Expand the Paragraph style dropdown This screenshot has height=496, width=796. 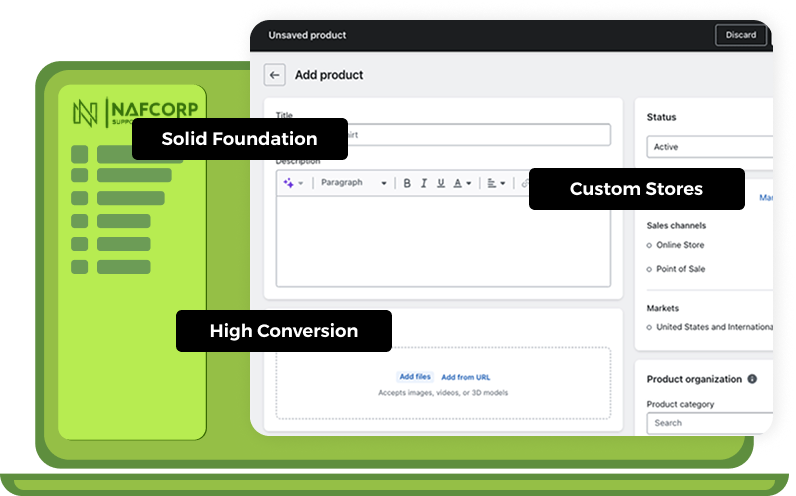coord(353,183)
